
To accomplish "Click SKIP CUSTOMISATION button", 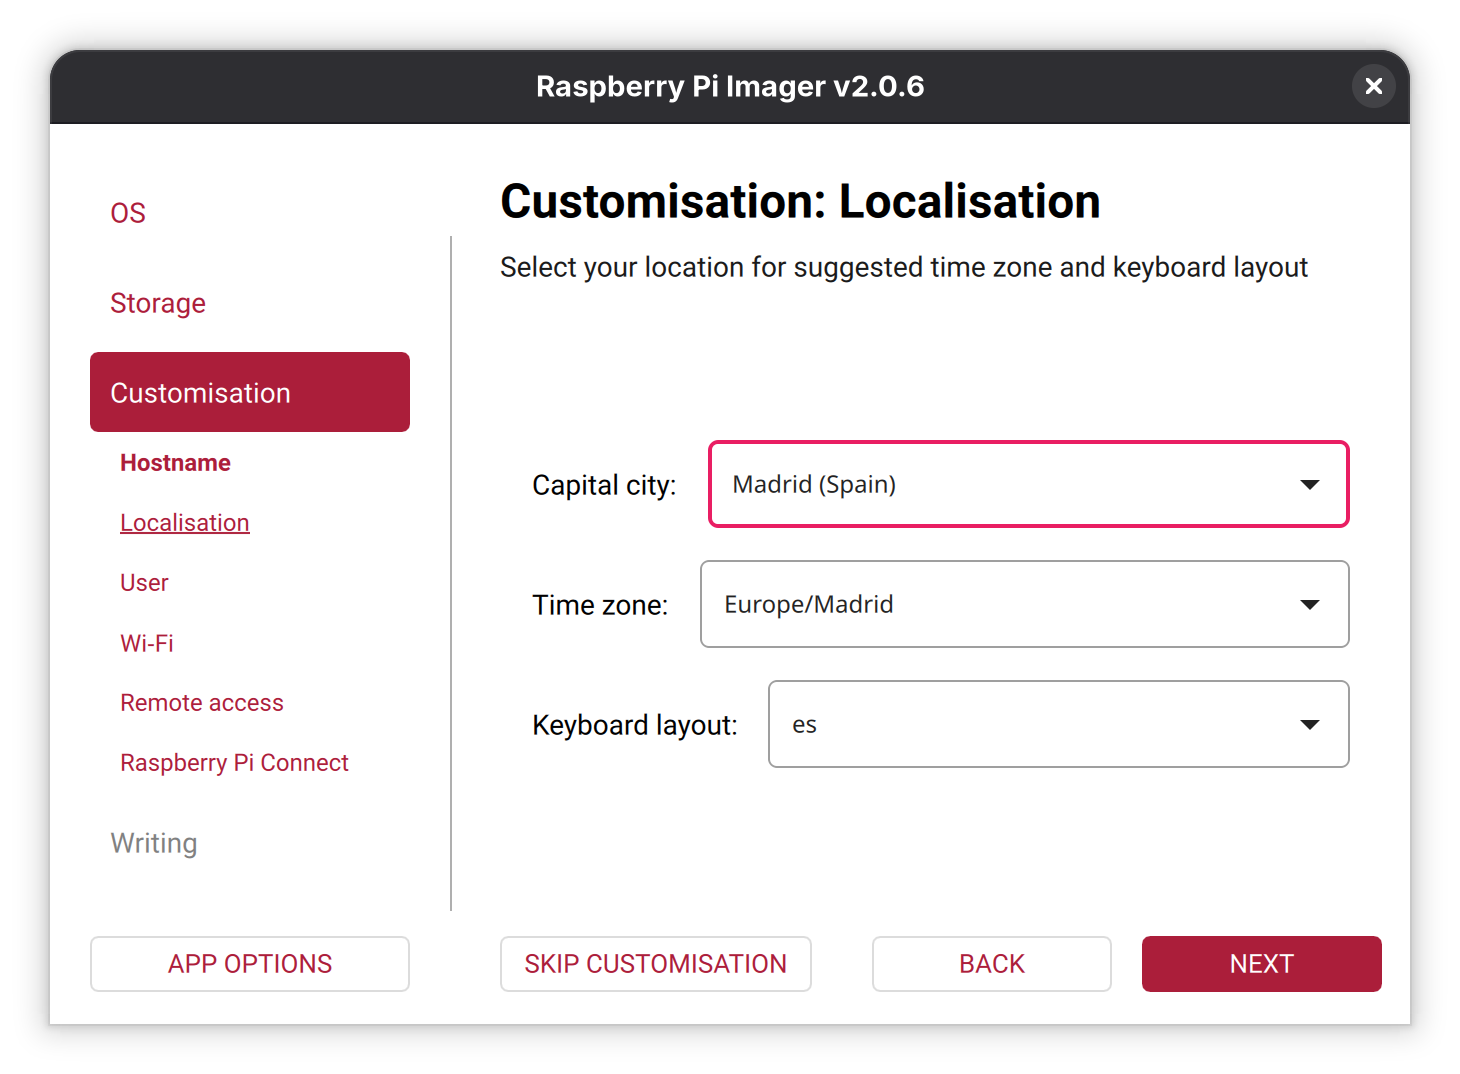I will (x=655, y=964).
